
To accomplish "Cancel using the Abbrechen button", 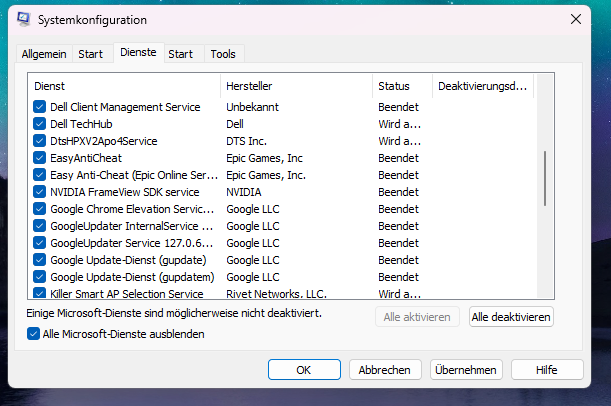I will (385, 370).
